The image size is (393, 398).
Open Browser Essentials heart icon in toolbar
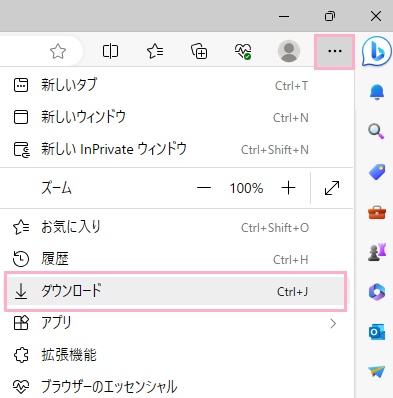(243, 52)
